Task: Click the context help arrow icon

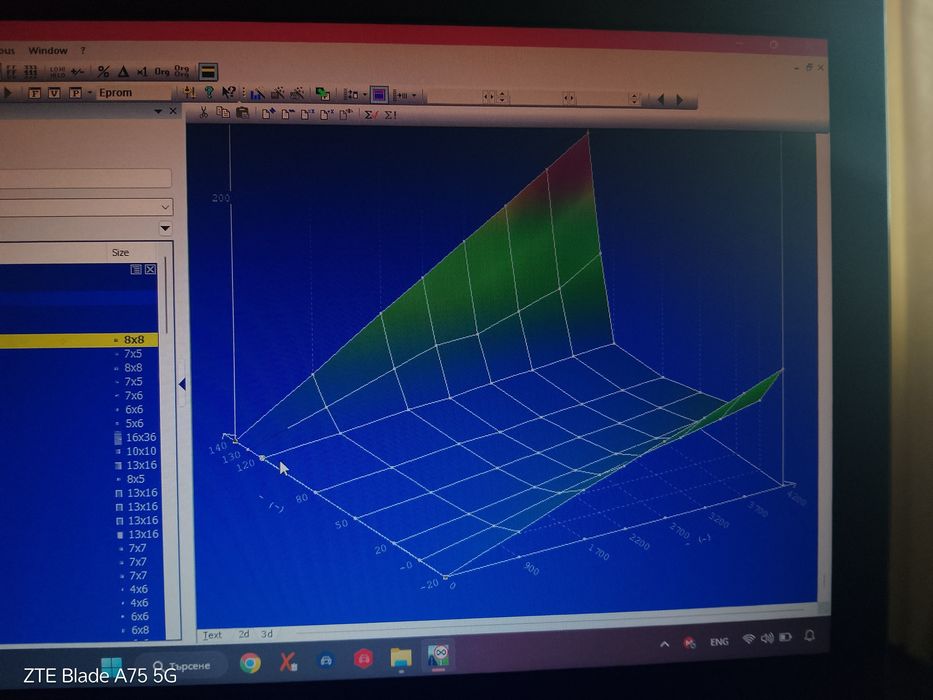Action: point(228,92)
